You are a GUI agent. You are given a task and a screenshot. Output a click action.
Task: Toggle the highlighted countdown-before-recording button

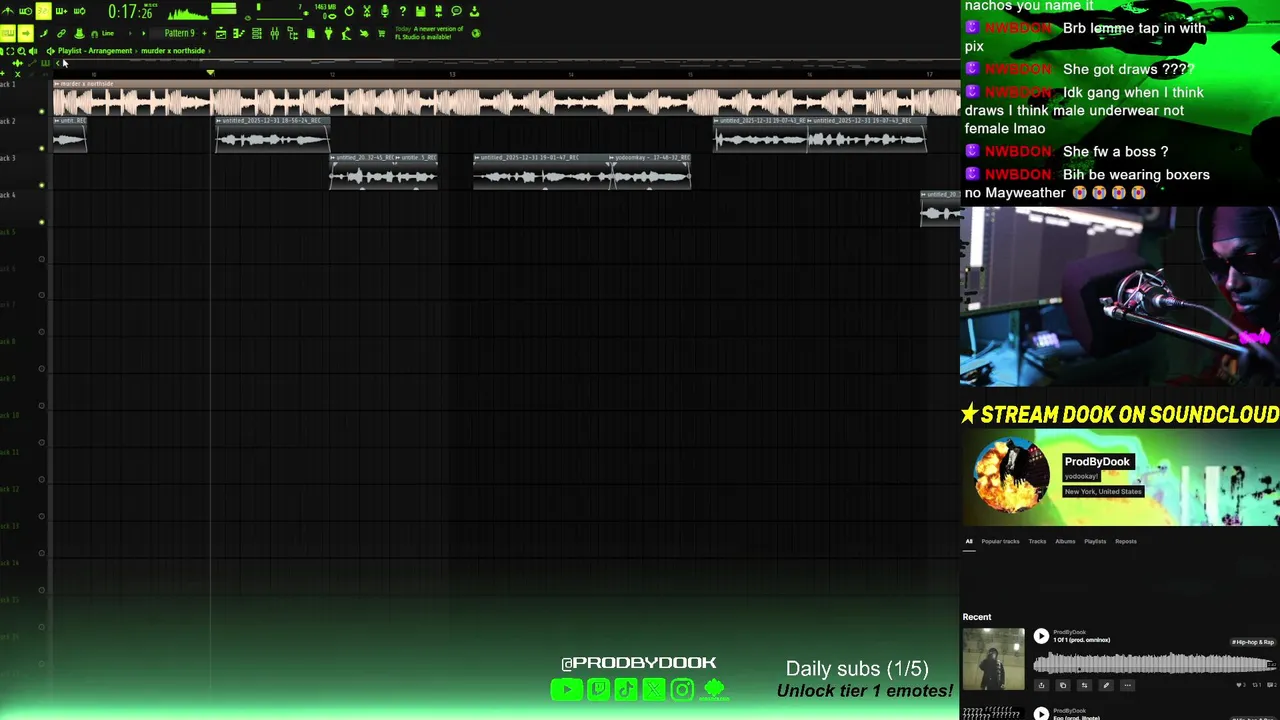tap(43, 11)
